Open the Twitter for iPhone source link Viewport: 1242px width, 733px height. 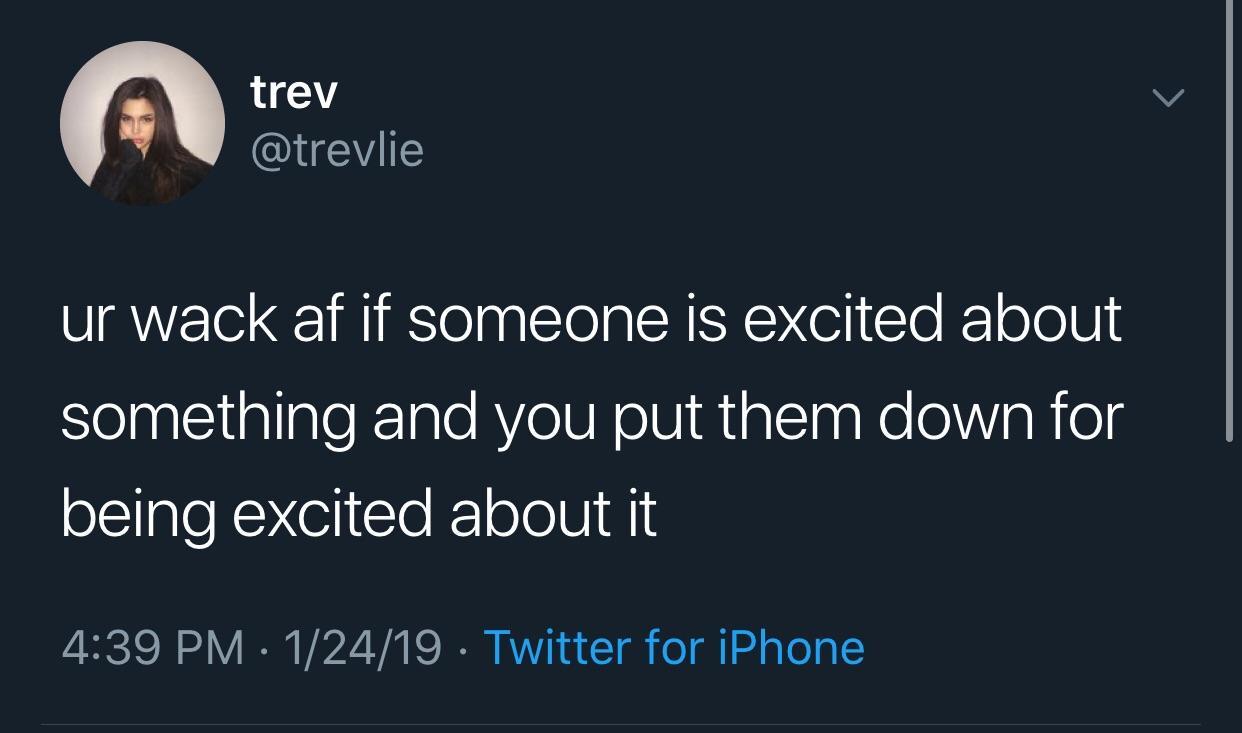pos(674,648)
